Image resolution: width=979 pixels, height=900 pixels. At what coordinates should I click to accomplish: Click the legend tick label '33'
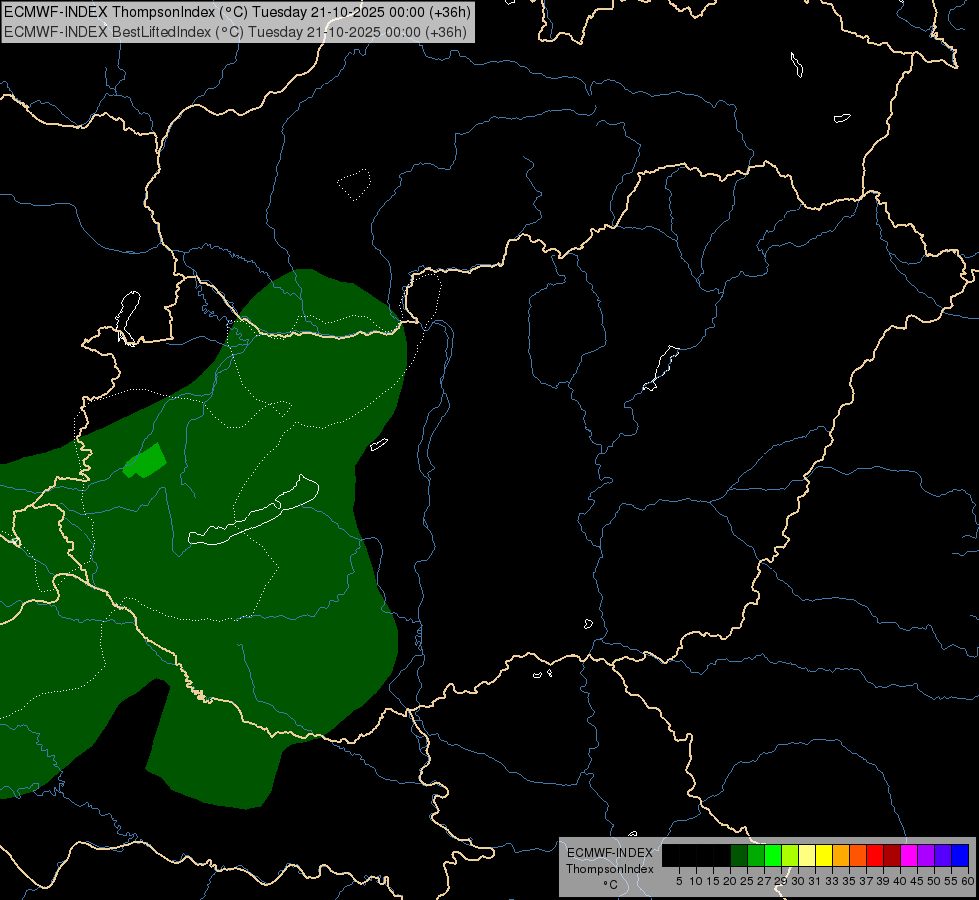832,881
